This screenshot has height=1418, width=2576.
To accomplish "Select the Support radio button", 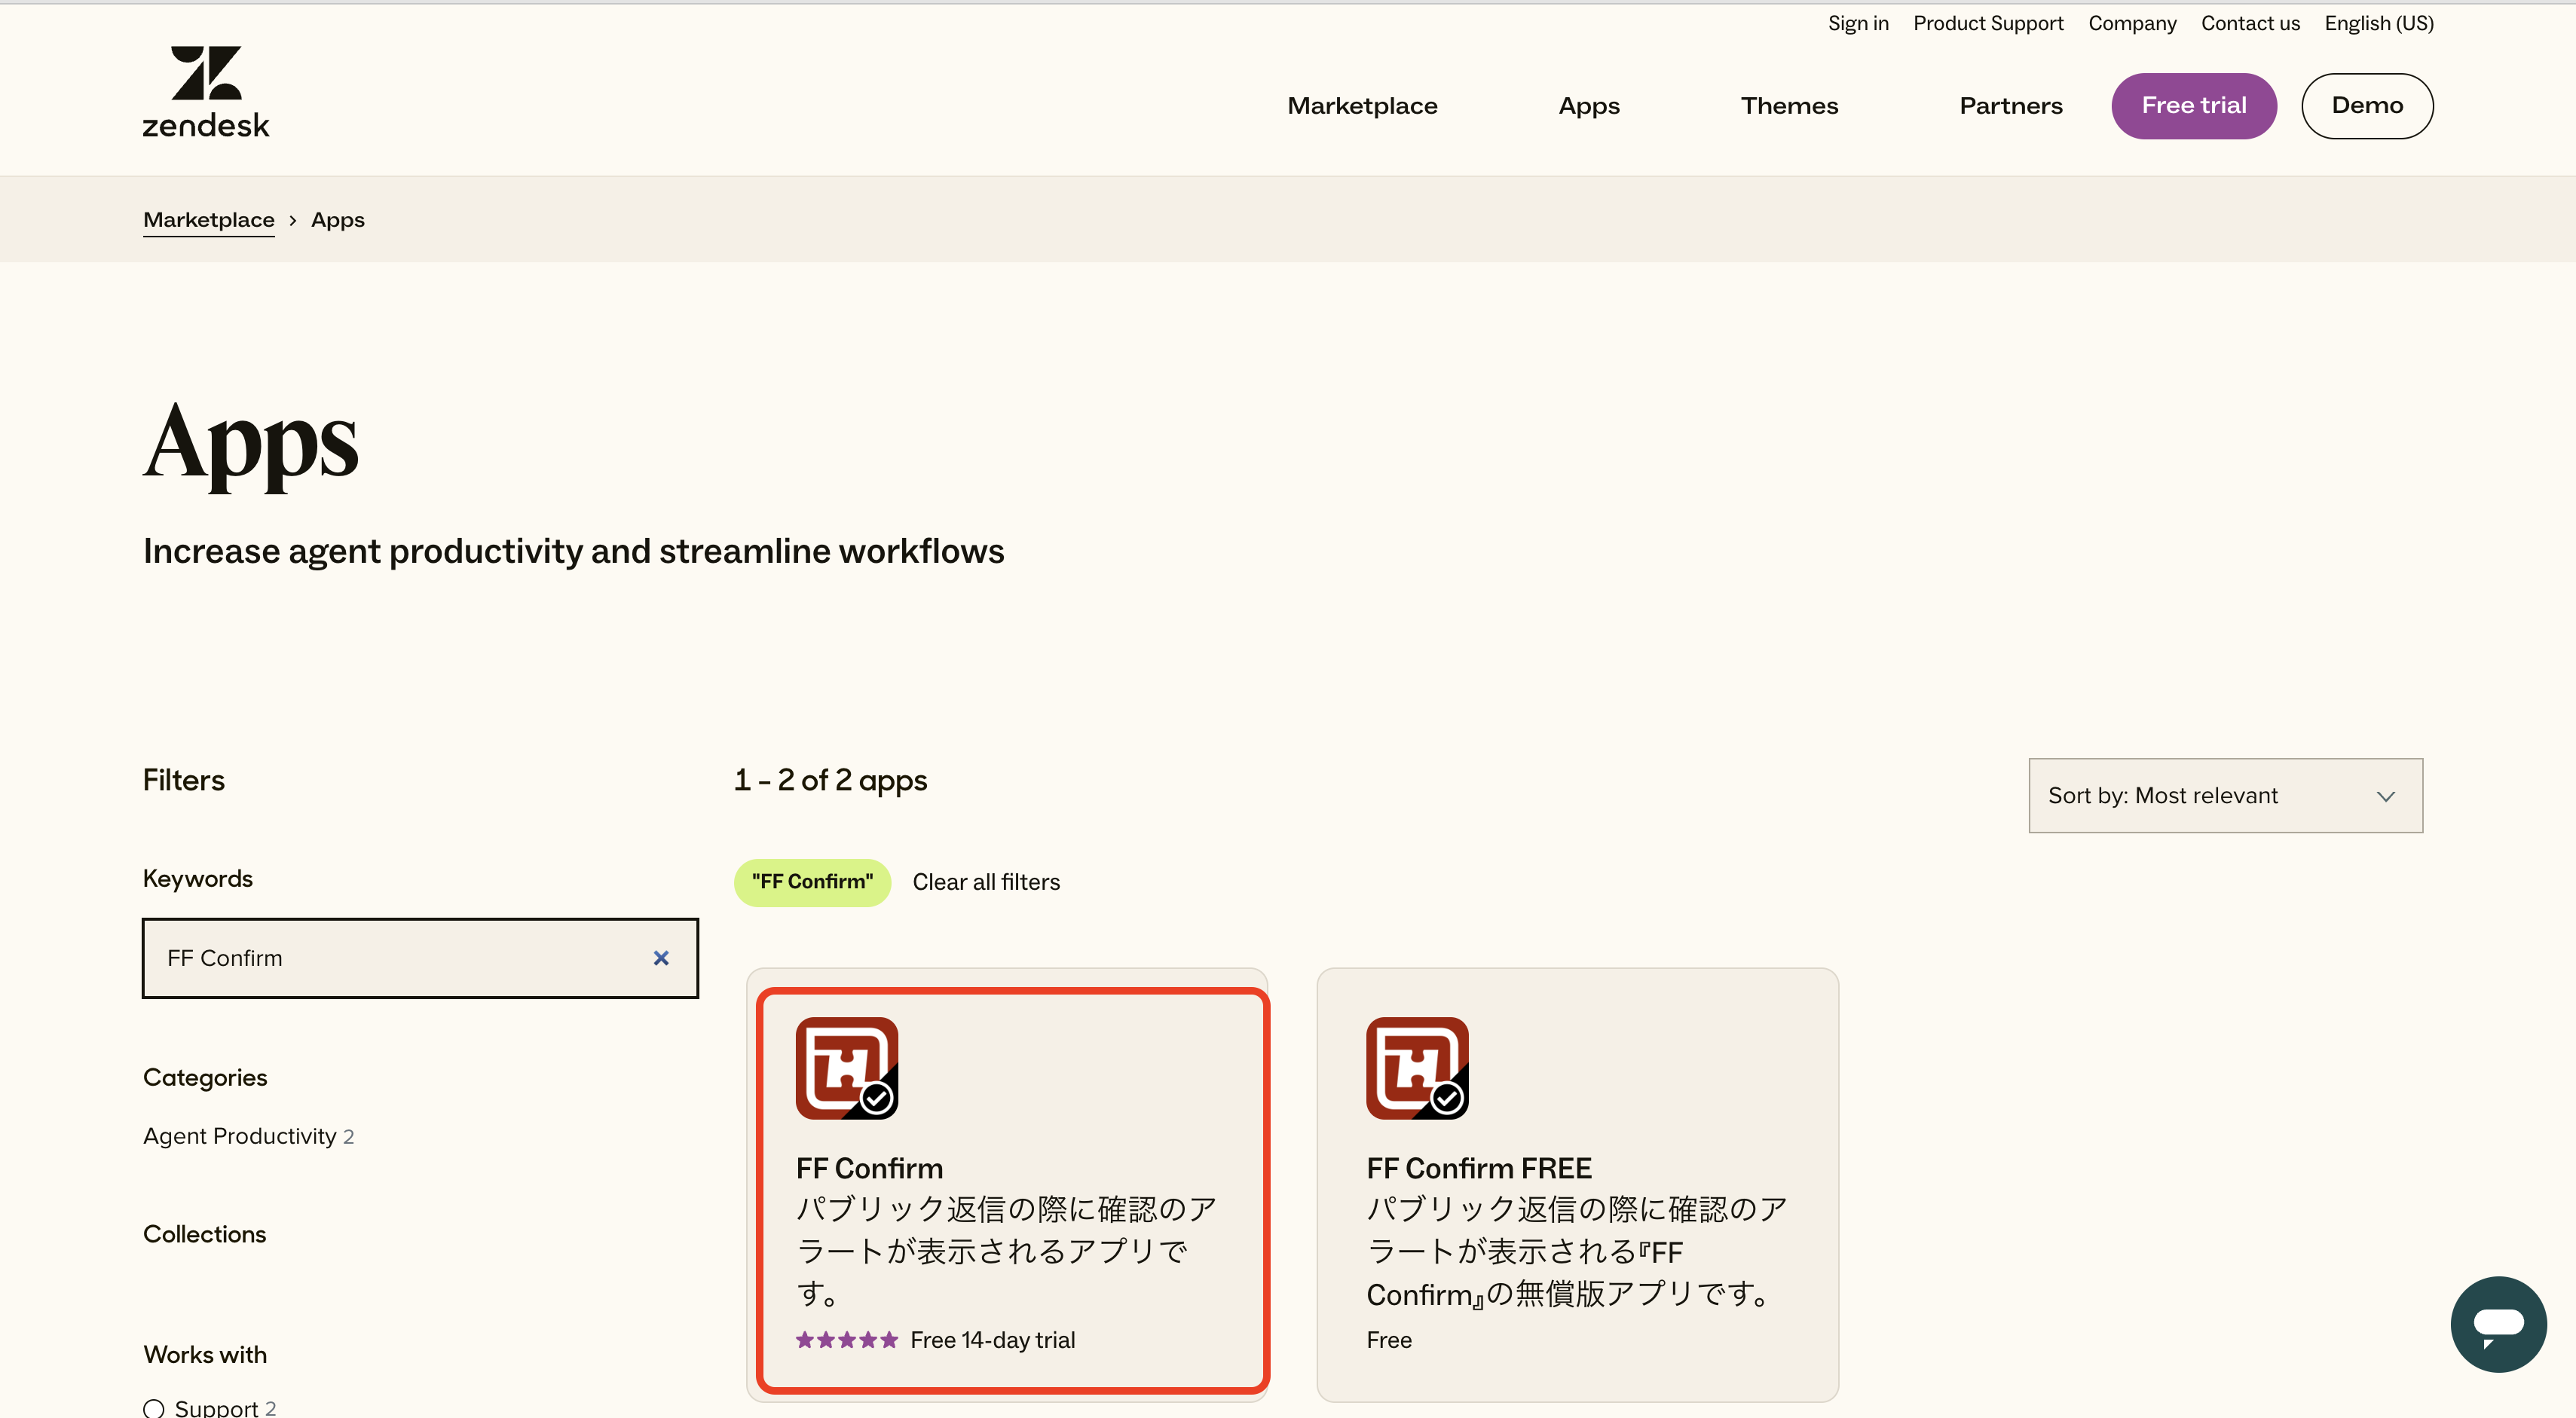I will 154,1408.
